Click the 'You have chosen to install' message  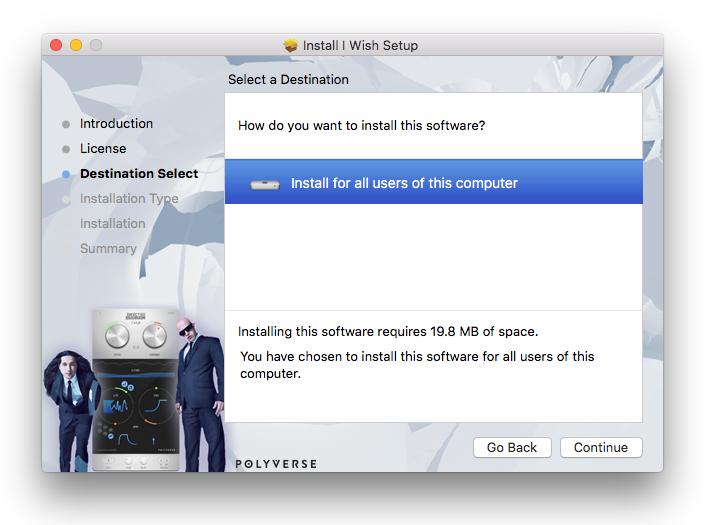tap(417, 365)
